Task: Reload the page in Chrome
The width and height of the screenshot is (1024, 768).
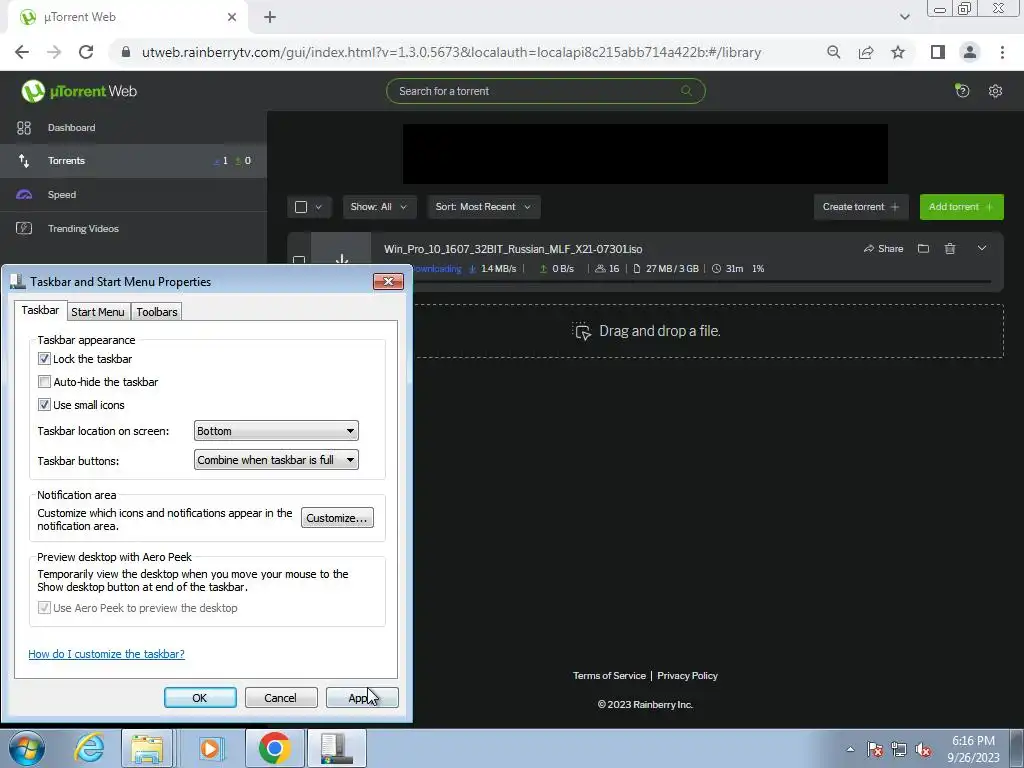Action: point(86,52)
